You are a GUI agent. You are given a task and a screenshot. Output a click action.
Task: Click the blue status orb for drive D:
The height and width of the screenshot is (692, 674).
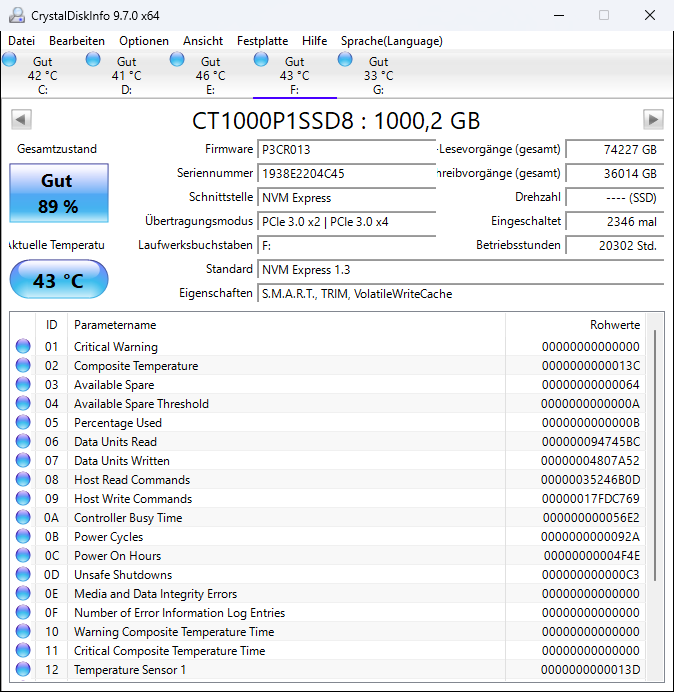coord(93,59)
